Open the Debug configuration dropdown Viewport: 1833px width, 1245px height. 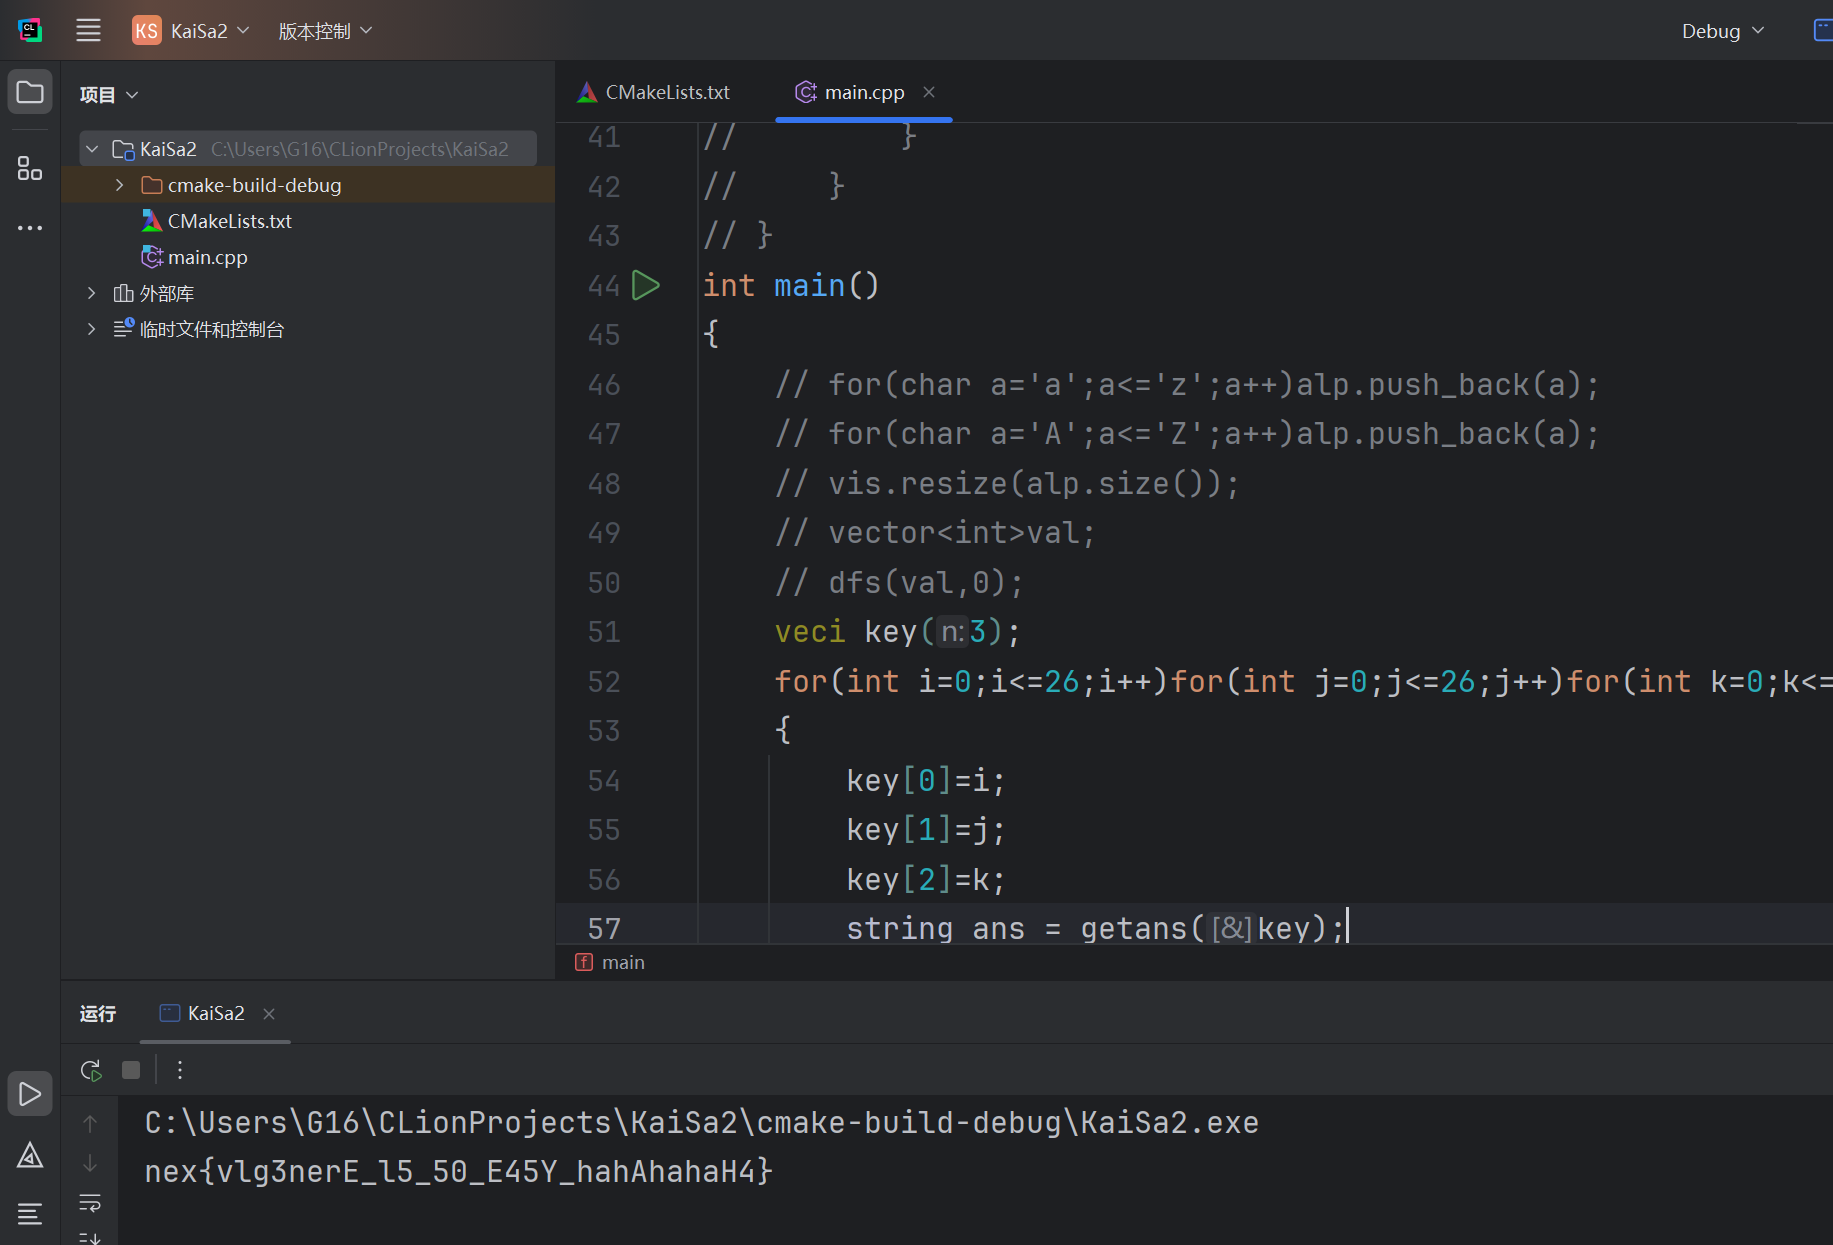(x=1722, y=31)
